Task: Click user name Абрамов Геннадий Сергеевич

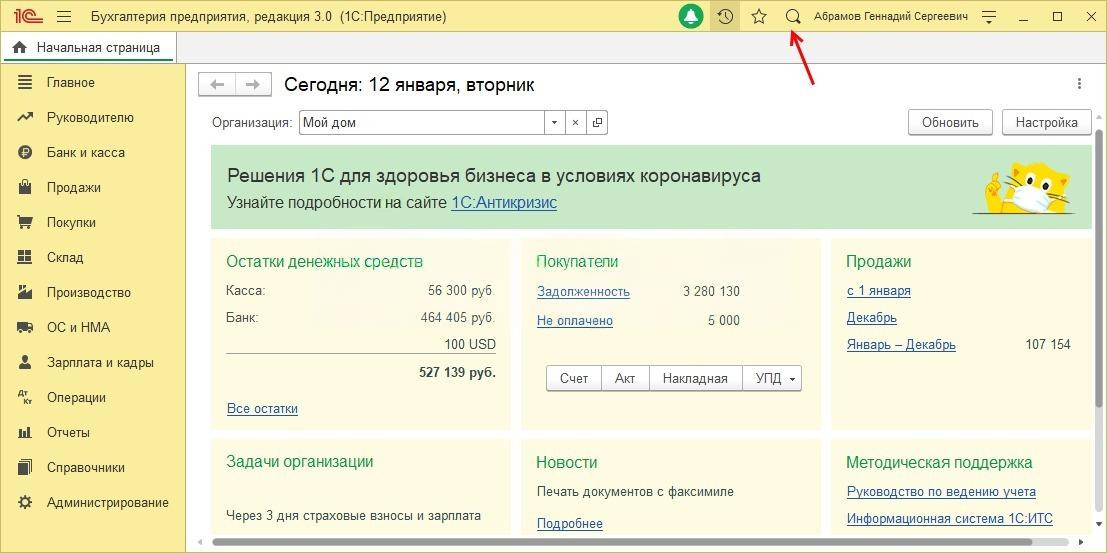Action: click(x=890, y=16)
